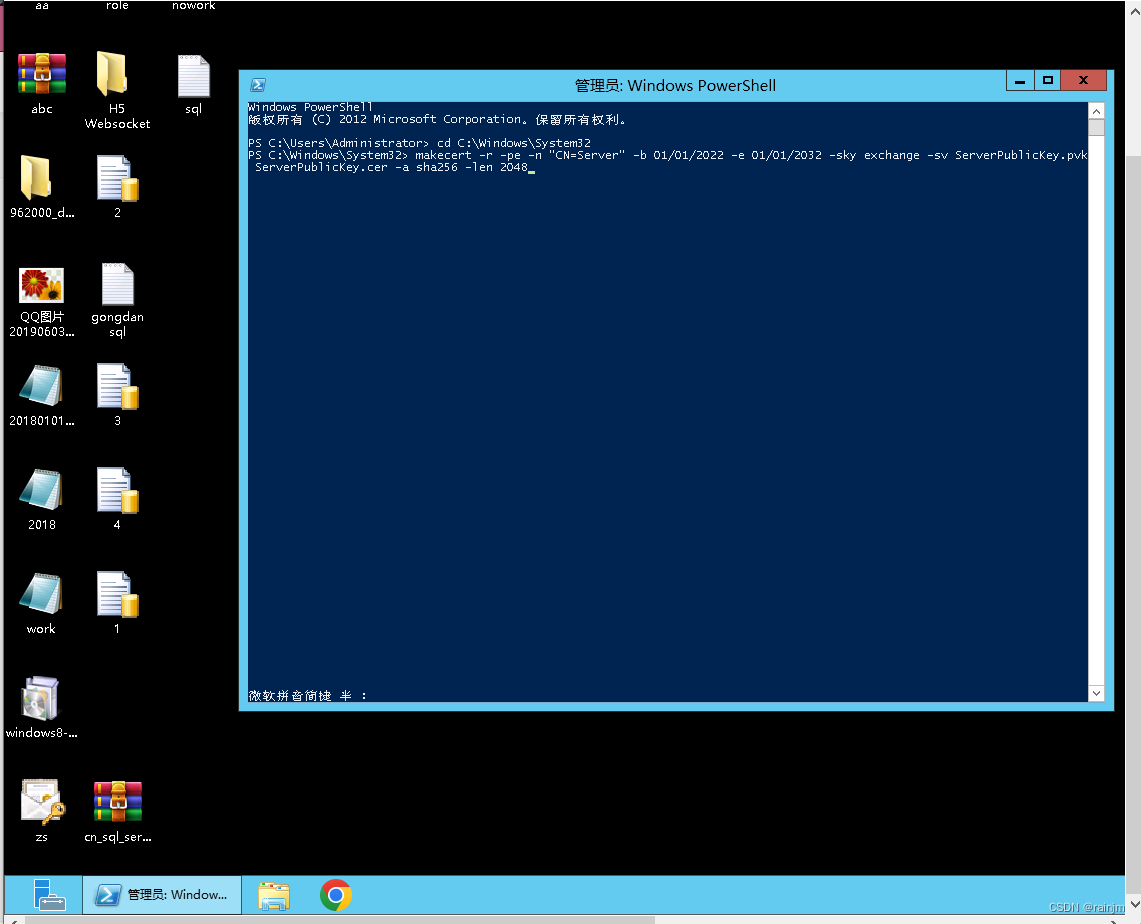Open the abc WinRAR archive on desktop
This screenshot has height=924, width=1141.
coord(42,75)
